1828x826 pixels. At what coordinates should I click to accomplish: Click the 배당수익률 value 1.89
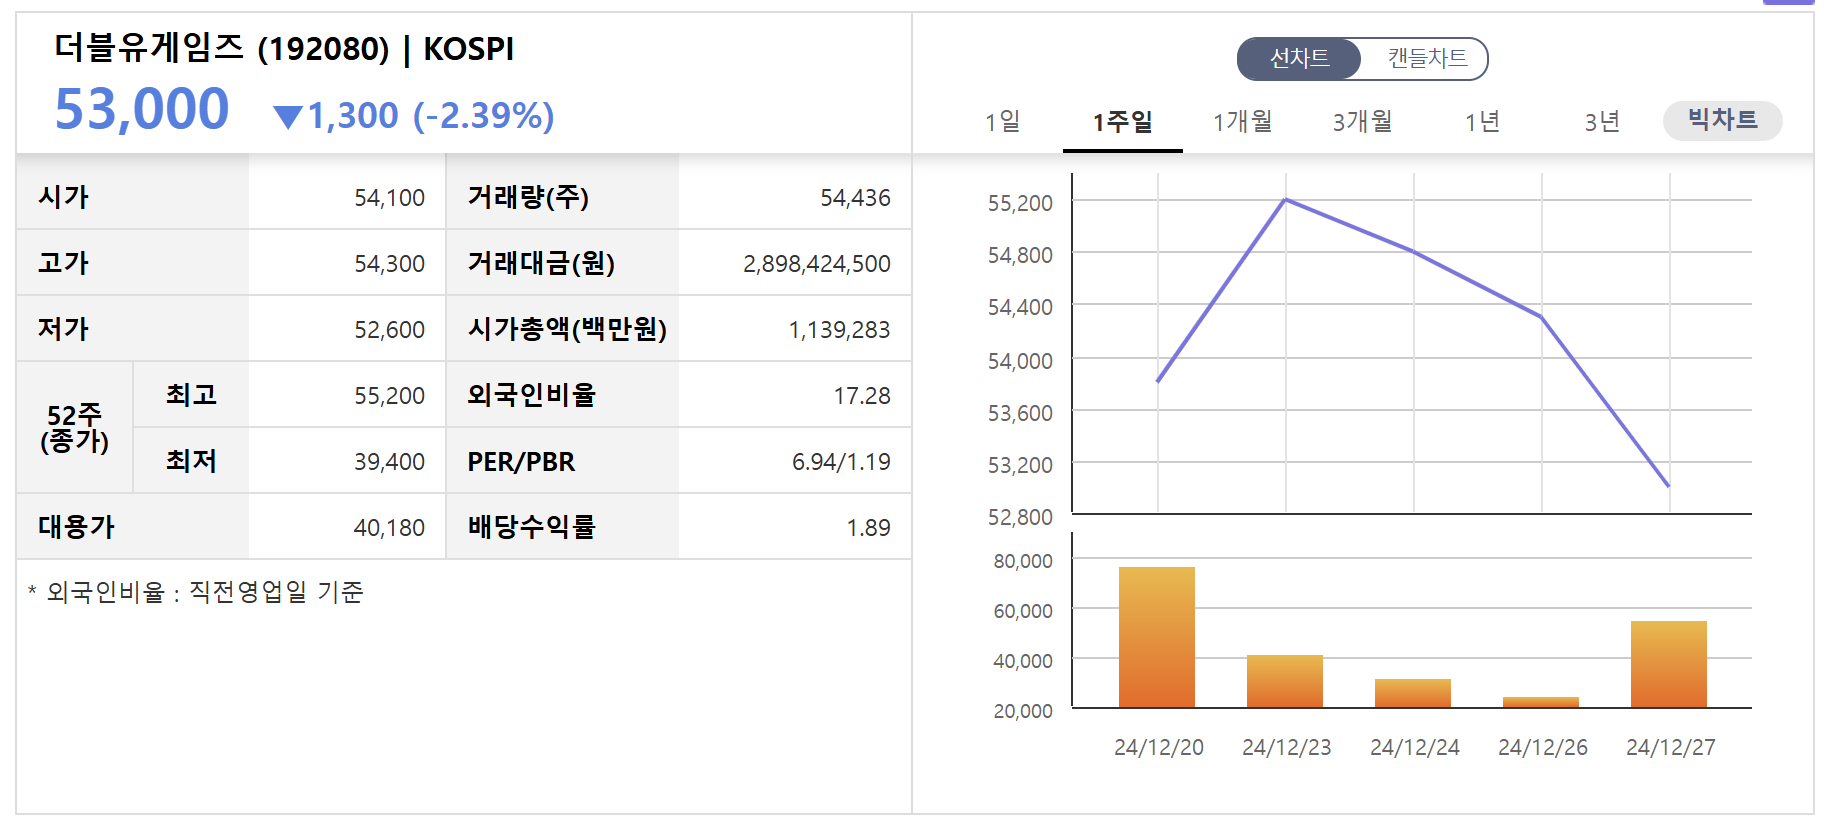(868, 528)
